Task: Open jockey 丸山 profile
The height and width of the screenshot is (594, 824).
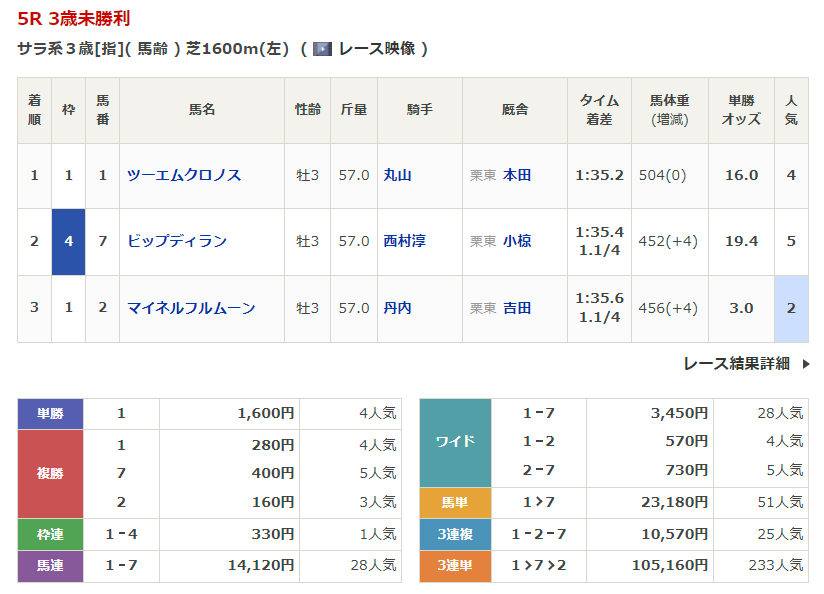Action: coord(398,175)
